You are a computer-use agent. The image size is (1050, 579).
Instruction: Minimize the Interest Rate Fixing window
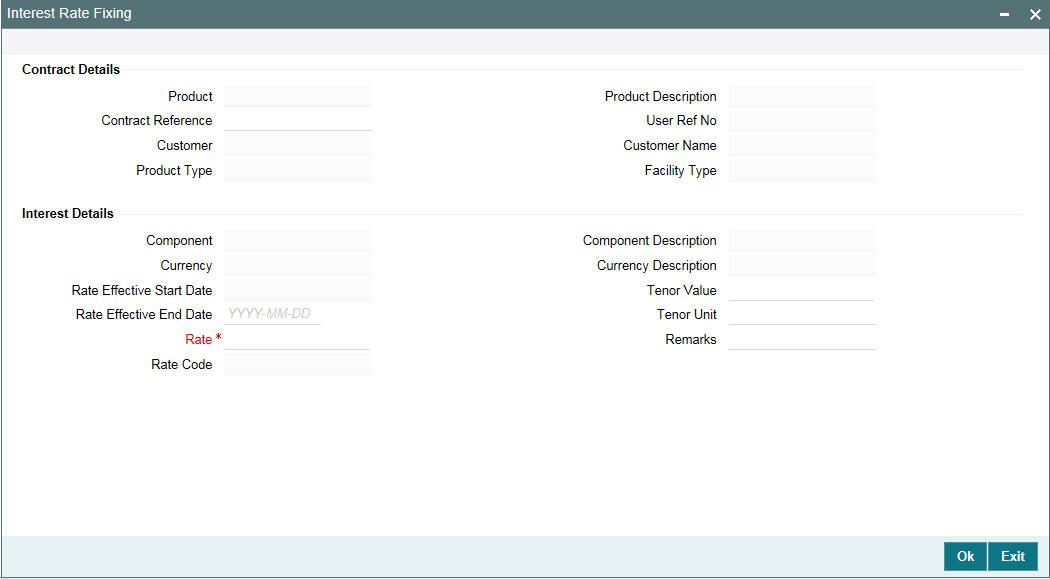pos(1004,14)
